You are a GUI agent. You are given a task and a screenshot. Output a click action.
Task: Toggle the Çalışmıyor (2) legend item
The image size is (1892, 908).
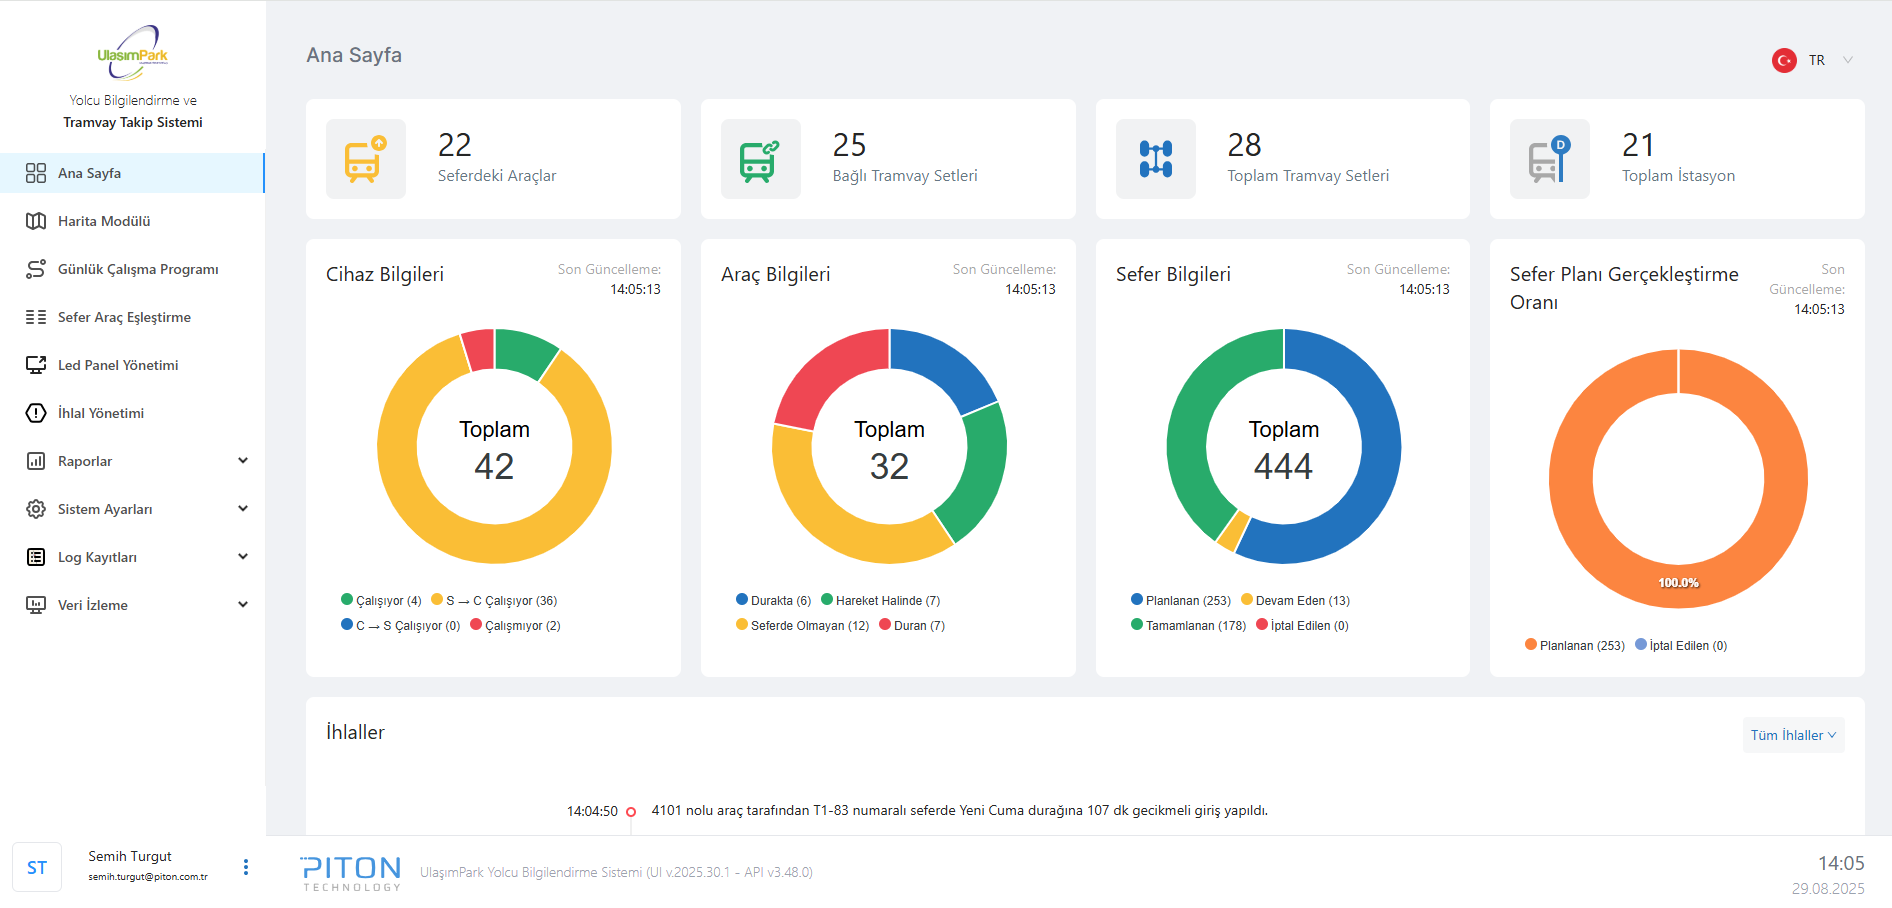(x=516, y=626)
